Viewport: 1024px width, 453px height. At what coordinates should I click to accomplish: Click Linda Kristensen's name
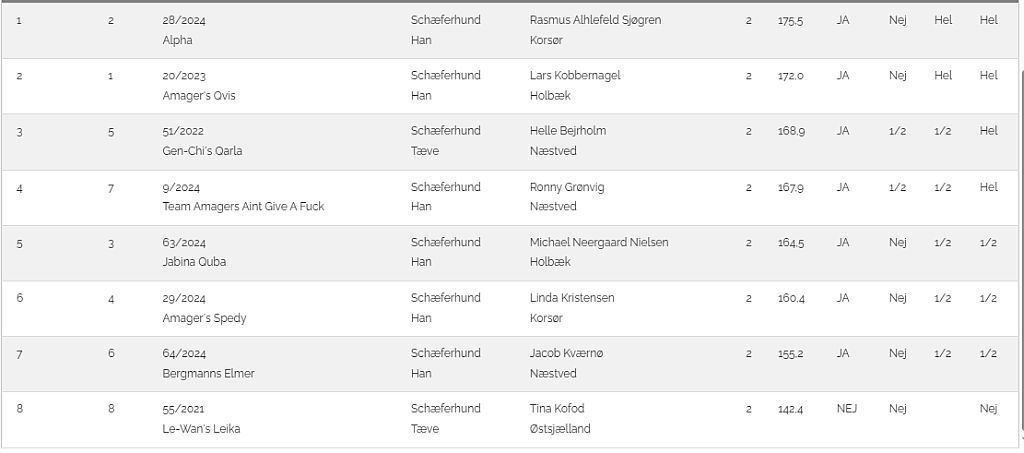[571, 298]
